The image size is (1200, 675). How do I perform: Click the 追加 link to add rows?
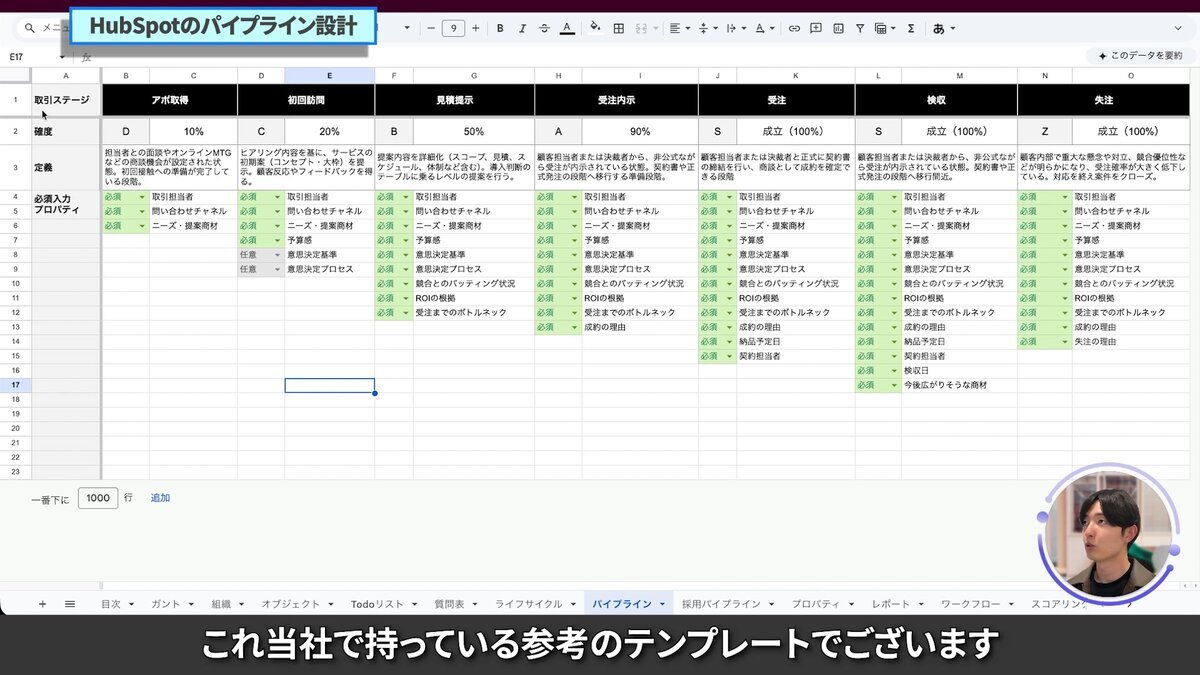pyautogui.click(x=160, y=497)
